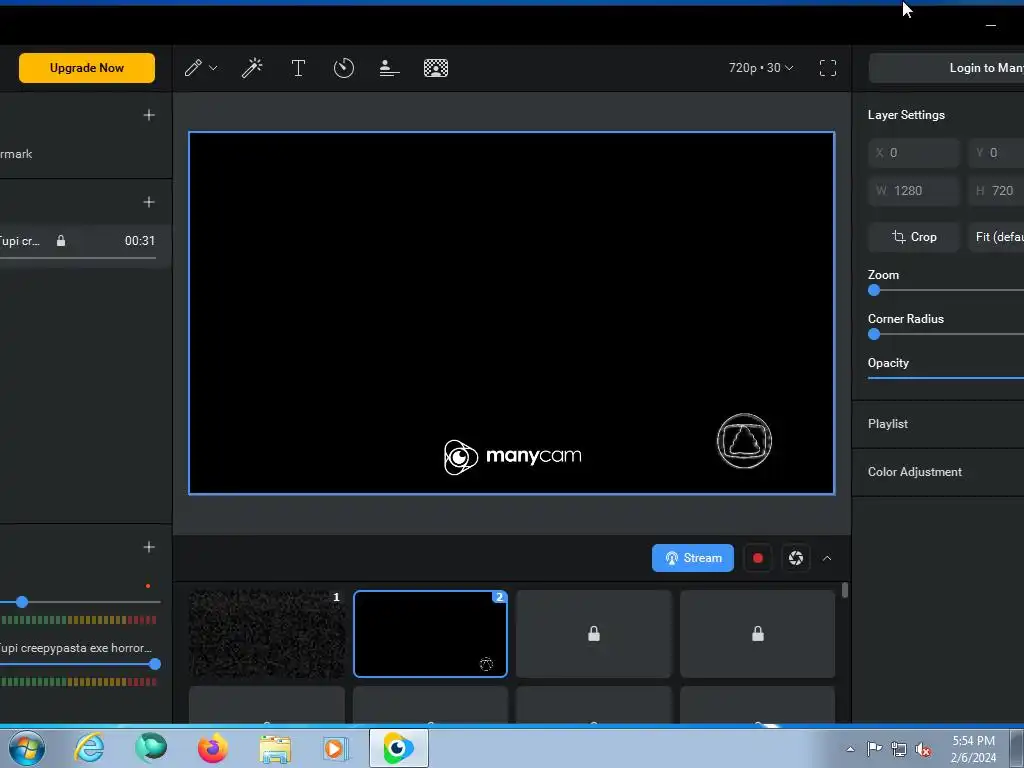Click the Opacity slider track
Screen dimensions: 1024x768
(x=946, y=377)
